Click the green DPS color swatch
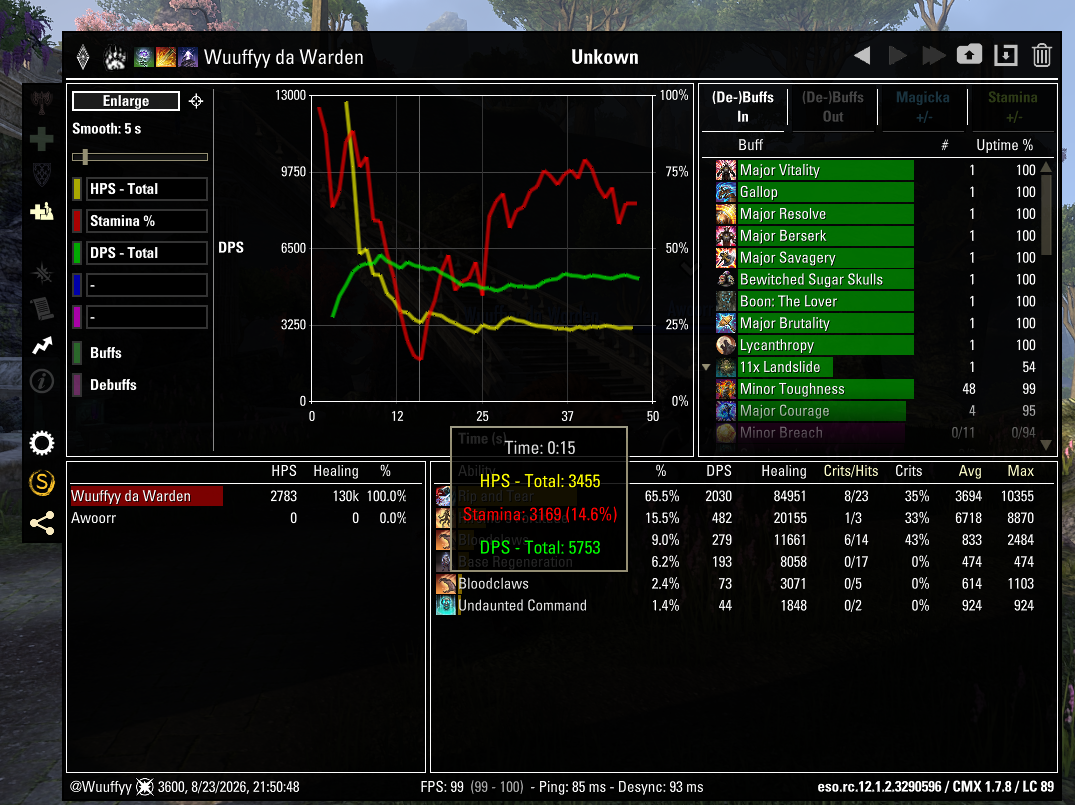This screenshot has width=1075, height=805. 77,253
